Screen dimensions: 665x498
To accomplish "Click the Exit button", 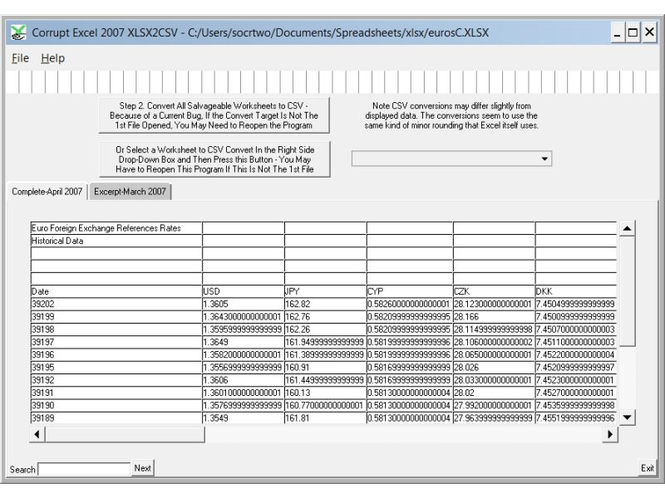I will pos(647,468).
